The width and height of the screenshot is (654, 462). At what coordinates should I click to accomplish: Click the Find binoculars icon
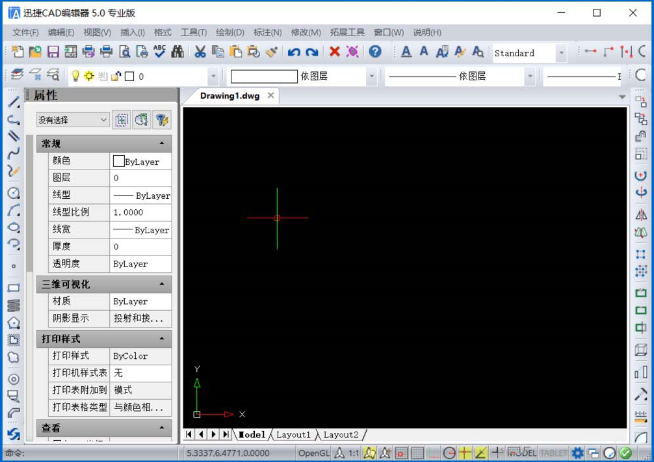[177, 51]
